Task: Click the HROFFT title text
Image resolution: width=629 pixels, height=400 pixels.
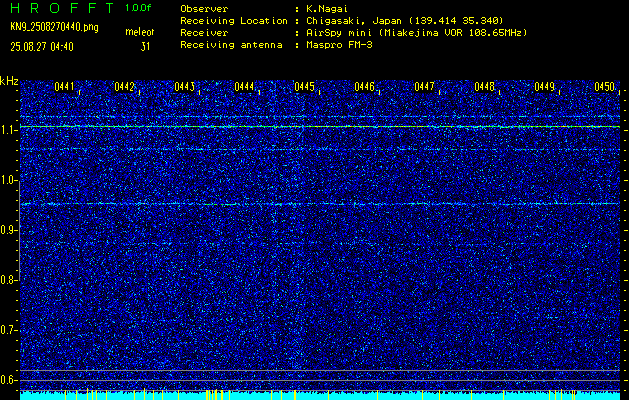Action: pos(63,8)
